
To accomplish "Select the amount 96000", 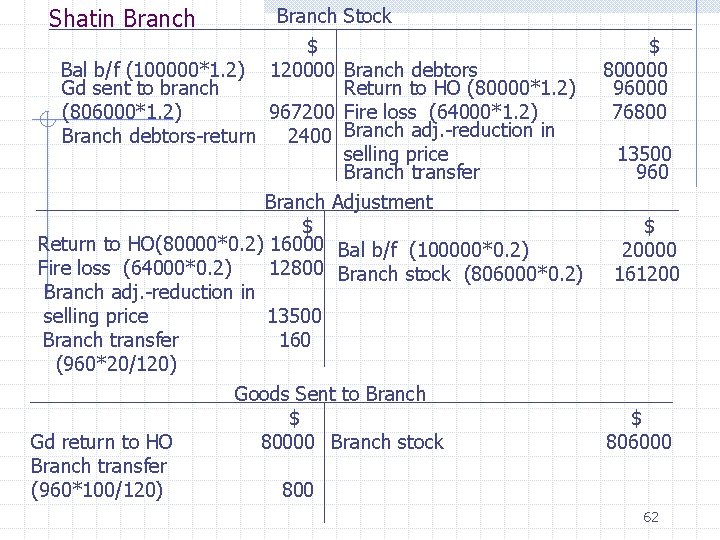I will pos(640,88).
